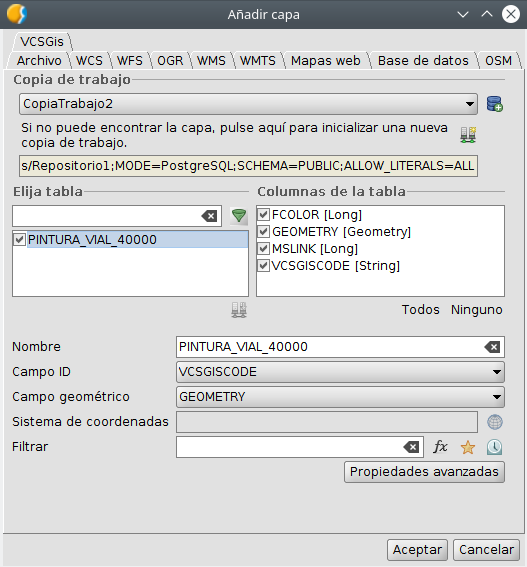Image resolution: width=527 pixels, height=567 pixels.
Task: Switch to the OGR tab
Action: pyautogui.click(x=170, y=60)
